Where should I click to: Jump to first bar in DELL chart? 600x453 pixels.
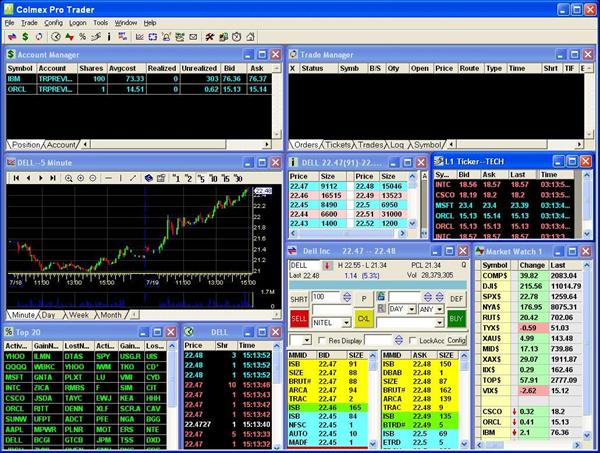tap(16, 178)
